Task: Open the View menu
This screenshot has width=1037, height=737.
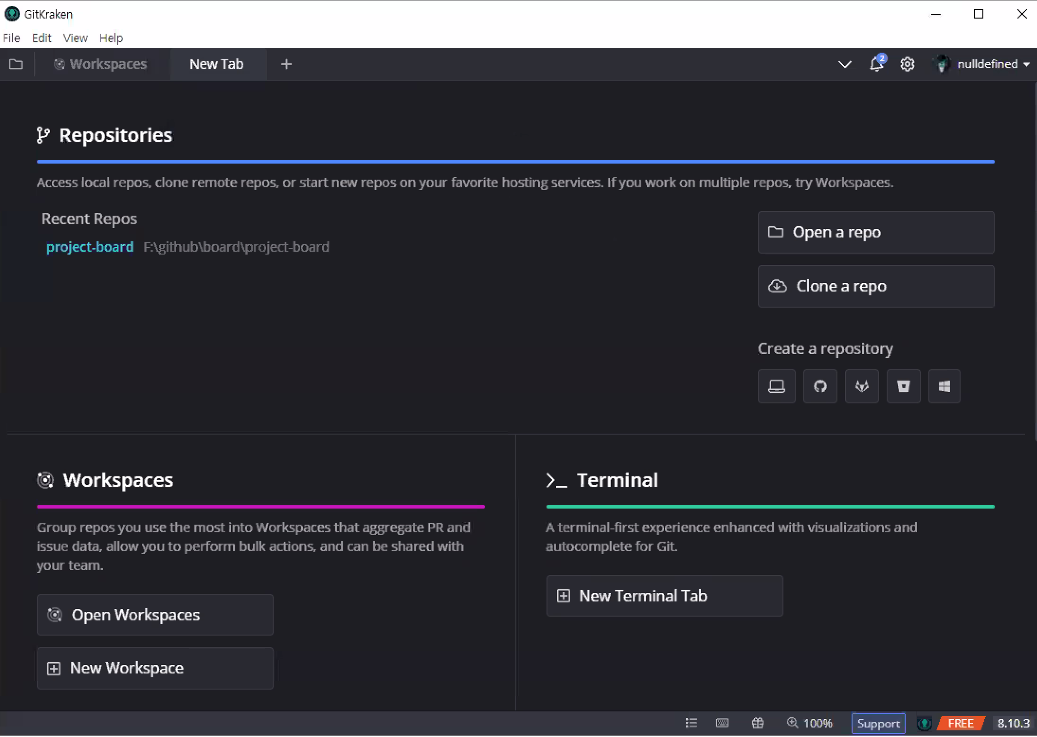Action: pyautogui.click(x=75, y=38)
